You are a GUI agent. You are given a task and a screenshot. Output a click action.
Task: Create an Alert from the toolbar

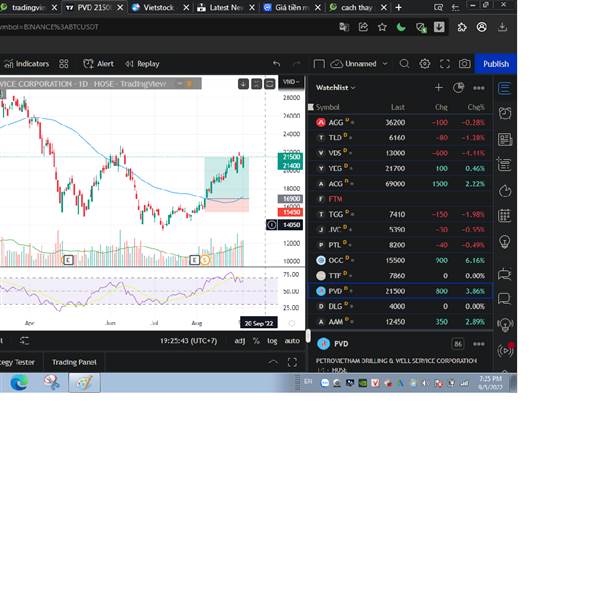coord(98,64)
